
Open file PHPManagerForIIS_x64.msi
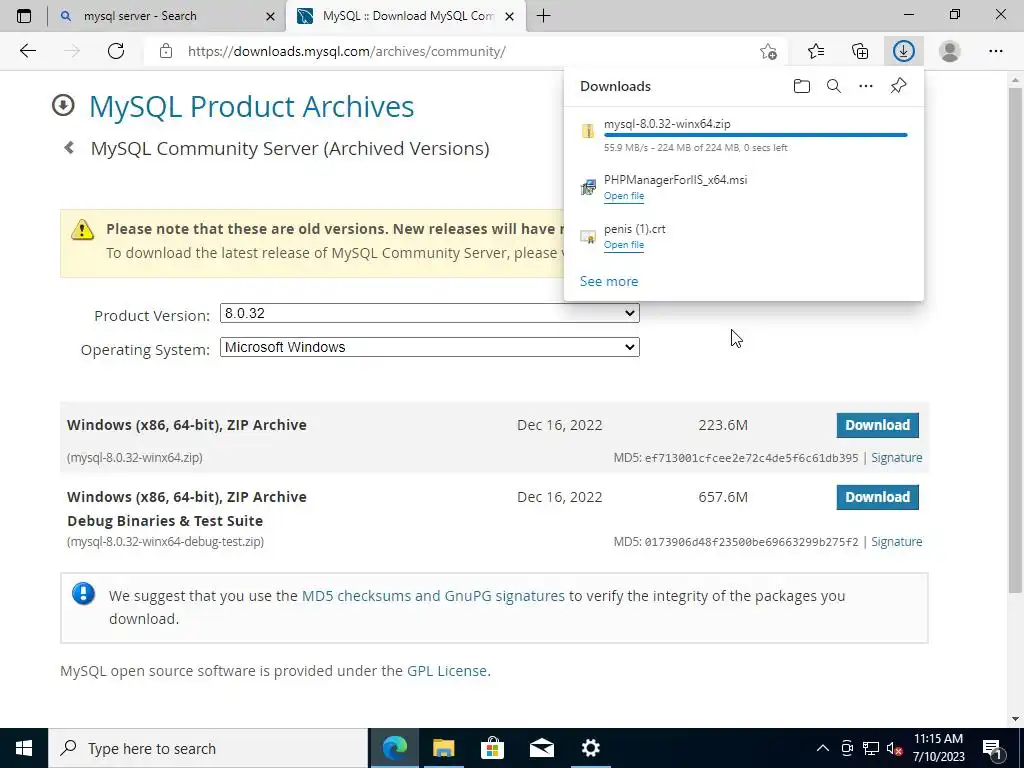click(x=624, y=195)
